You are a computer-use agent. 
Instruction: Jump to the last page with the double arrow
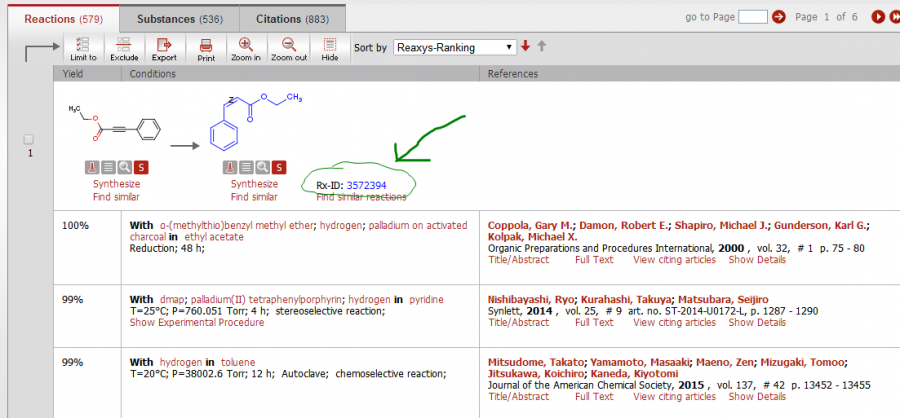coord(895,17)
